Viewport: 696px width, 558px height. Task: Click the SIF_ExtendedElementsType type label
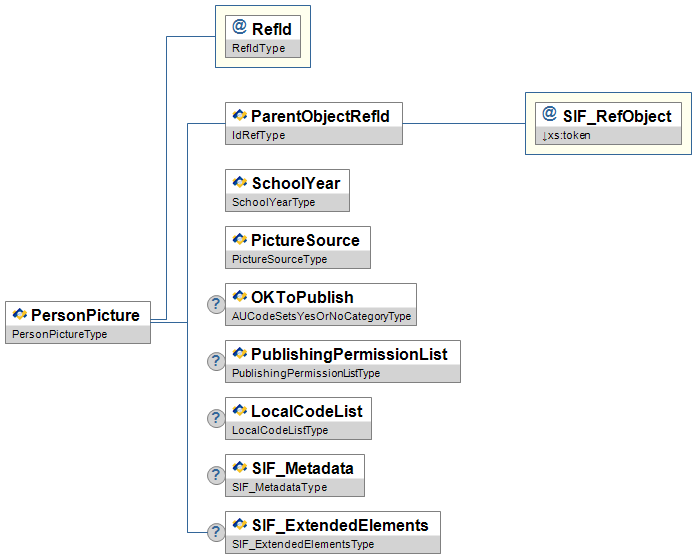click(x=303, y=545)
